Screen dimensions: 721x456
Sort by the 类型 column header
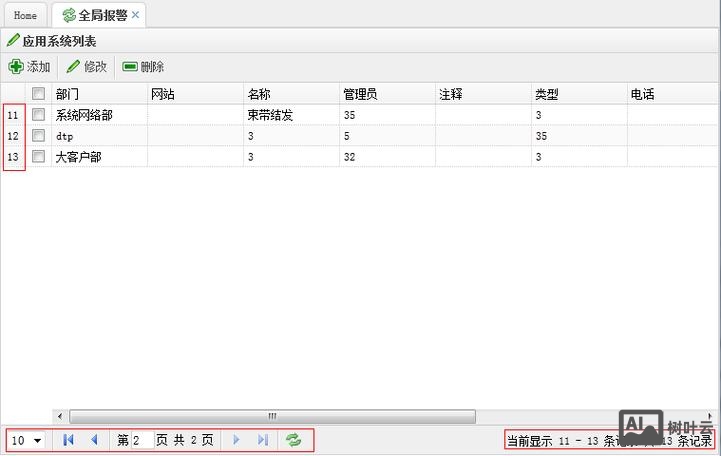[x=579, y=94]
